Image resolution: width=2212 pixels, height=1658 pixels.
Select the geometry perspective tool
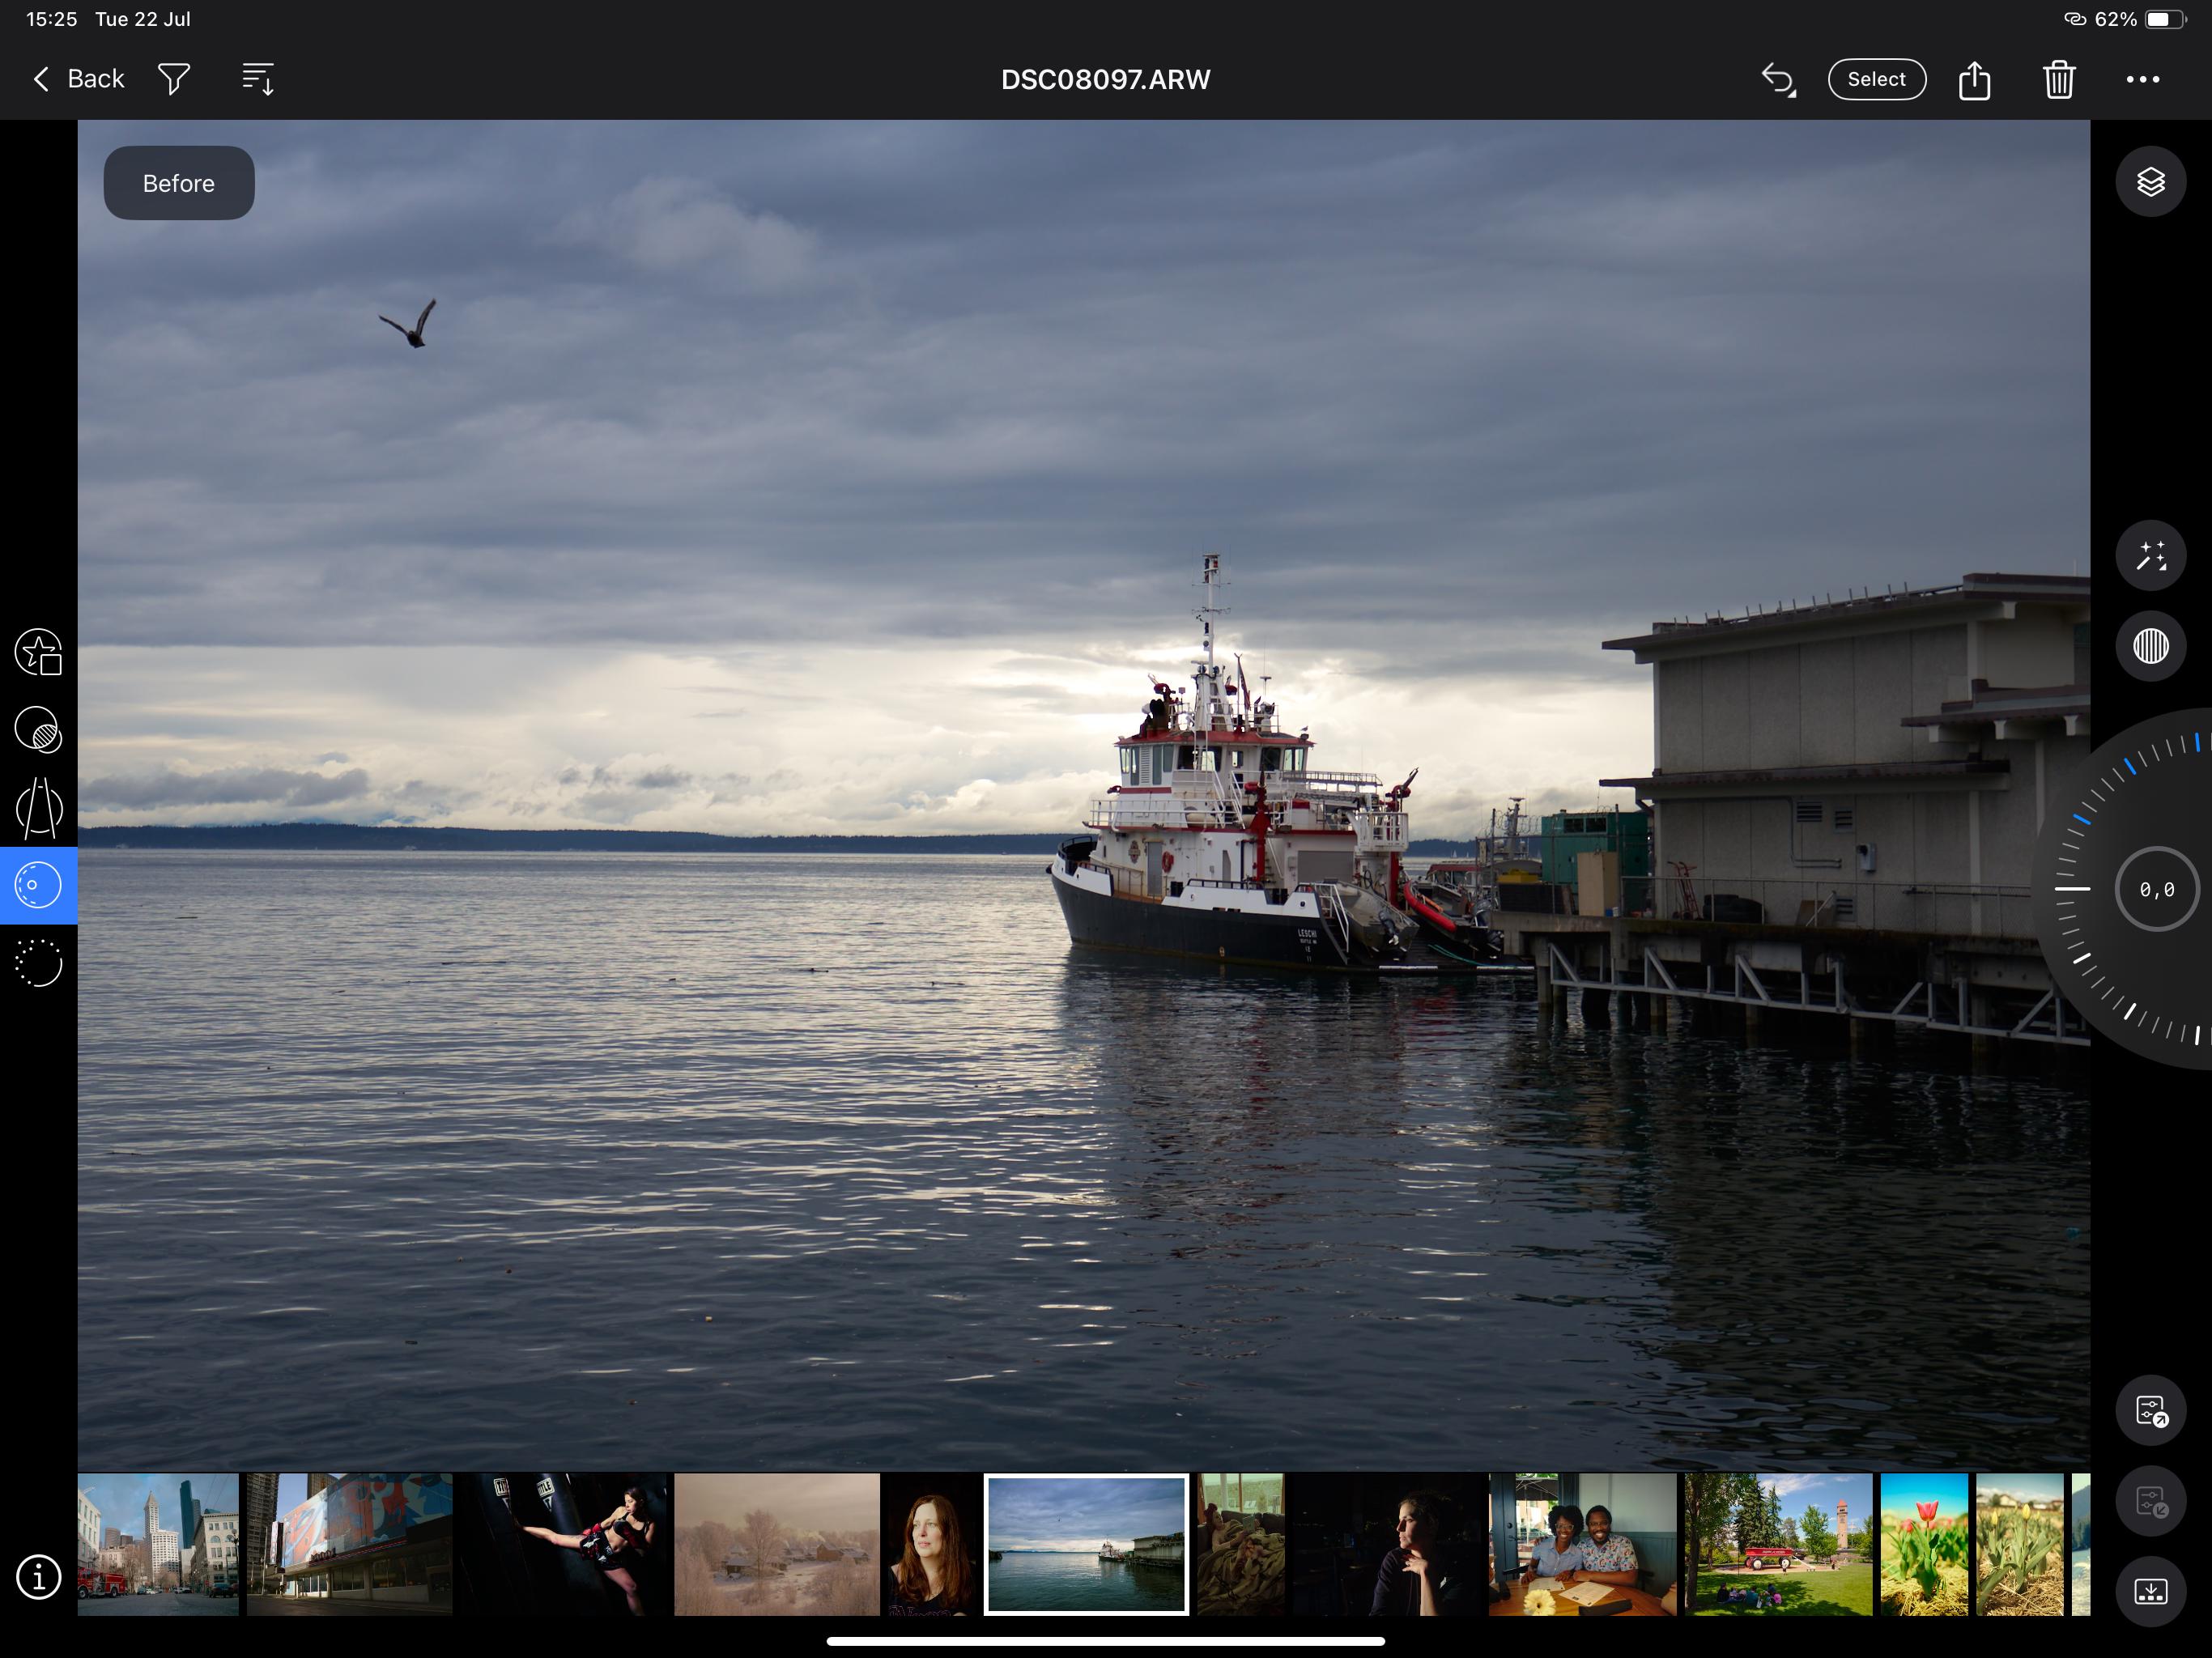click(x=39, y=808)
